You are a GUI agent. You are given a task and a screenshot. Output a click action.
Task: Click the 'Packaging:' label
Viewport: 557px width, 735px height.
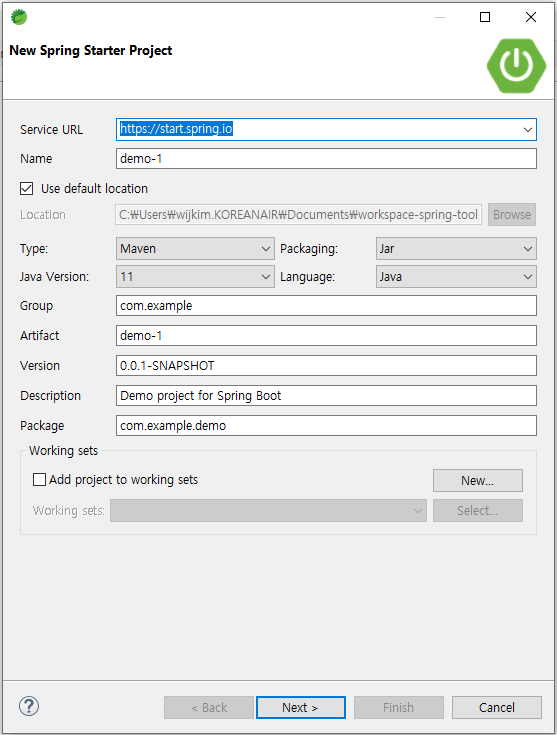click(309, 249)
